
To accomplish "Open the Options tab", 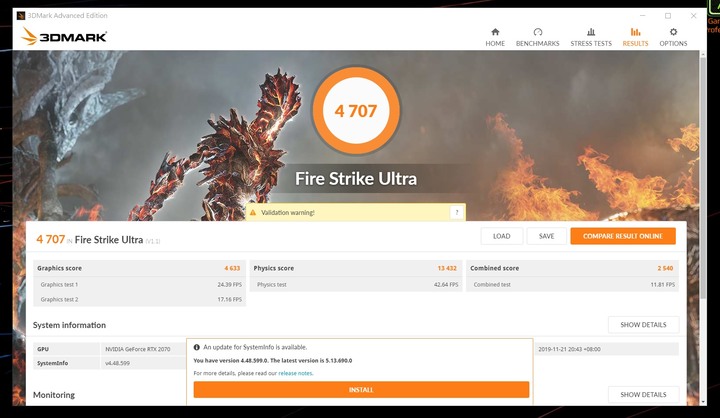I will coord(673,37).
